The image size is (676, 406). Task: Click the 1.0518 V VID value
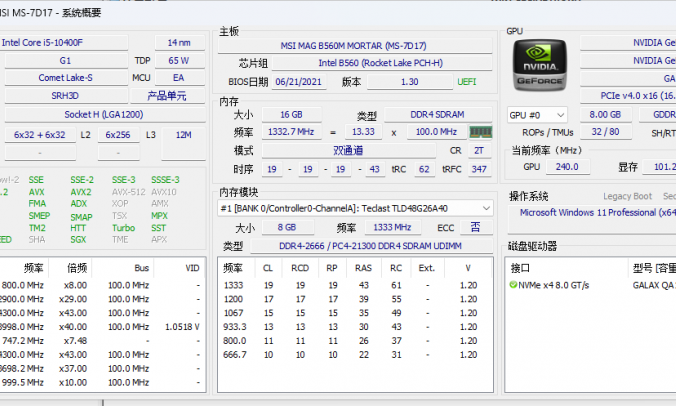[182, 327]
